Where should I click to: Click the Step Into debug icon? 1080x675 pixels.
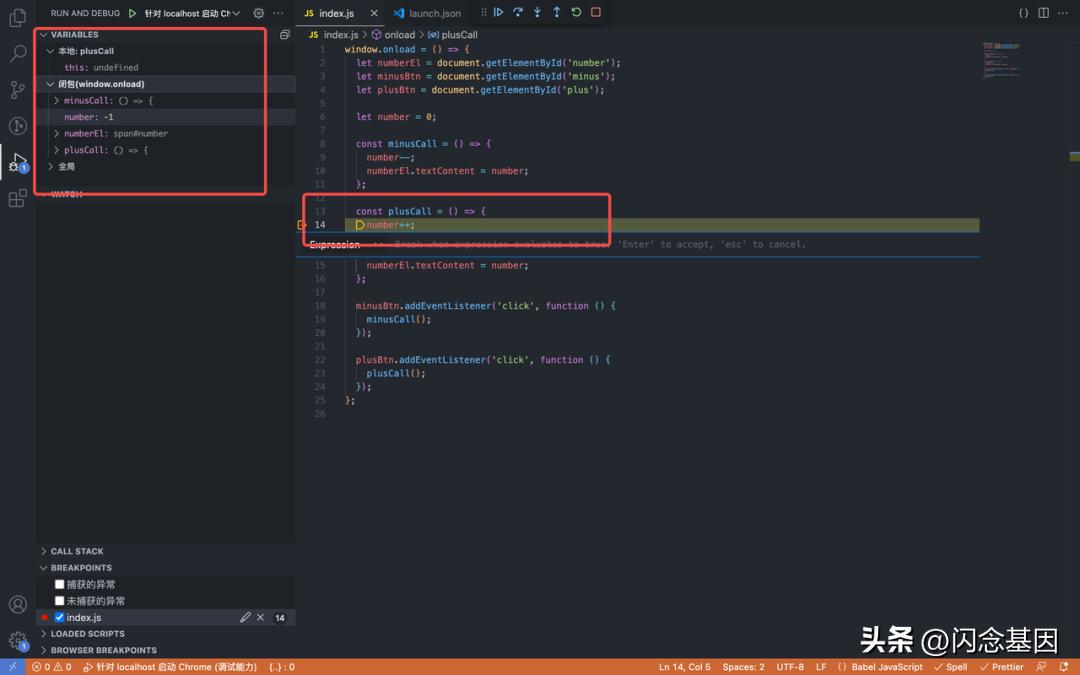tap(537, 13)
